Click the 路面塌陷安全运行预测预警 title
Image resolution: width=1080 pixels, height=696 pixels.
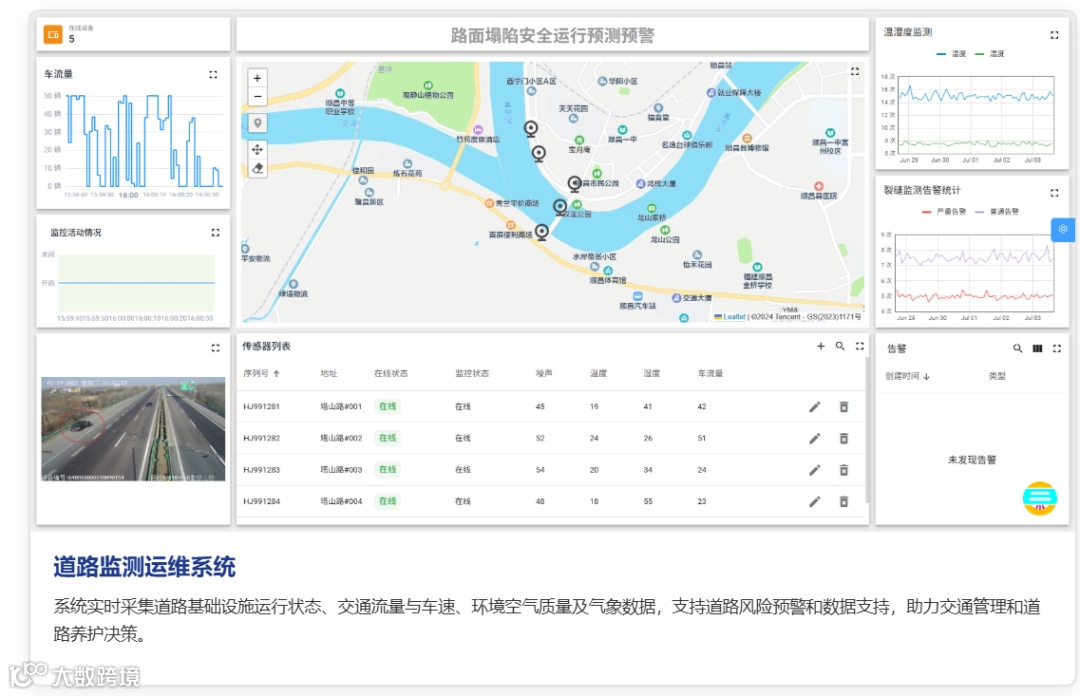(x=552, y=35)
